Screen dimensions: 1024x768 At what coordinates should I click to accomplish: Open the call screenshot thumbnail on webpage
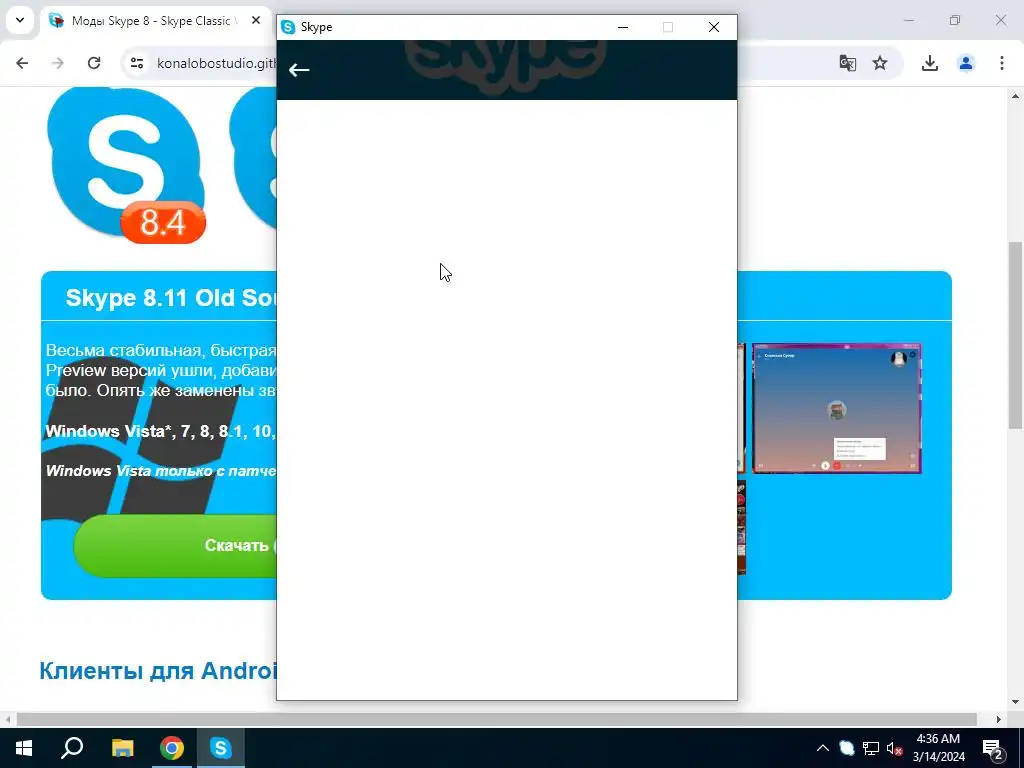(837, 408)
